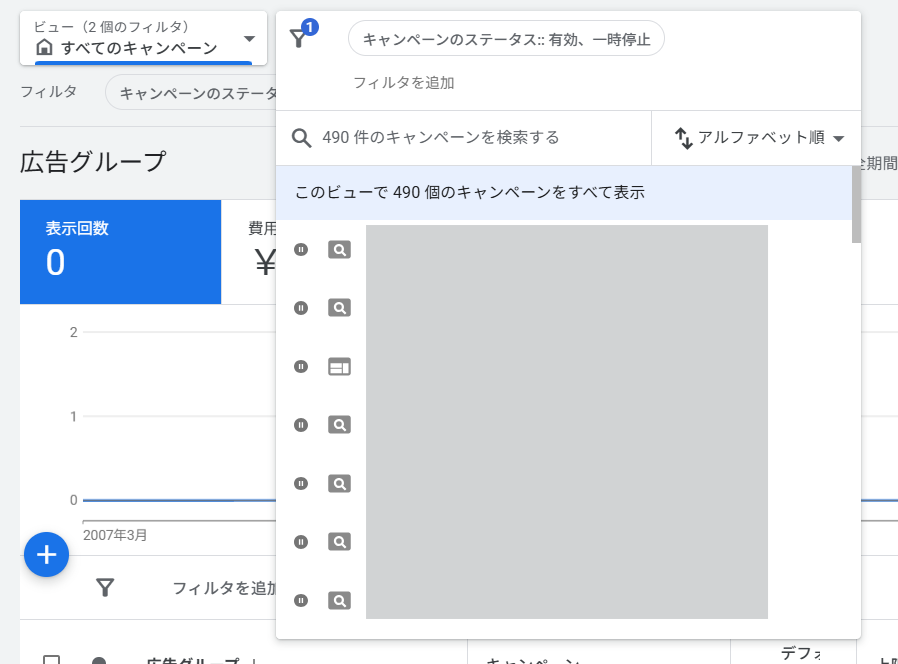This screenshot has width=898, height=664.
Task: Click the funnel icon above the table
Action: click(x=105, y=588)
